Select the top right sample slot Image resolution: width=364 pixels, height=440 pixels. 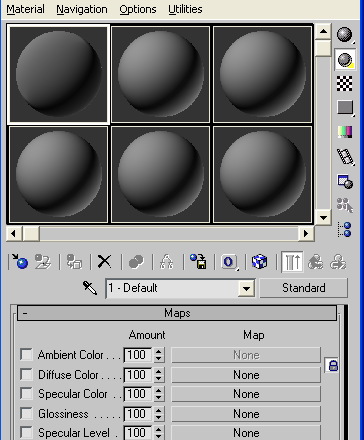click(x=262, y=74)
